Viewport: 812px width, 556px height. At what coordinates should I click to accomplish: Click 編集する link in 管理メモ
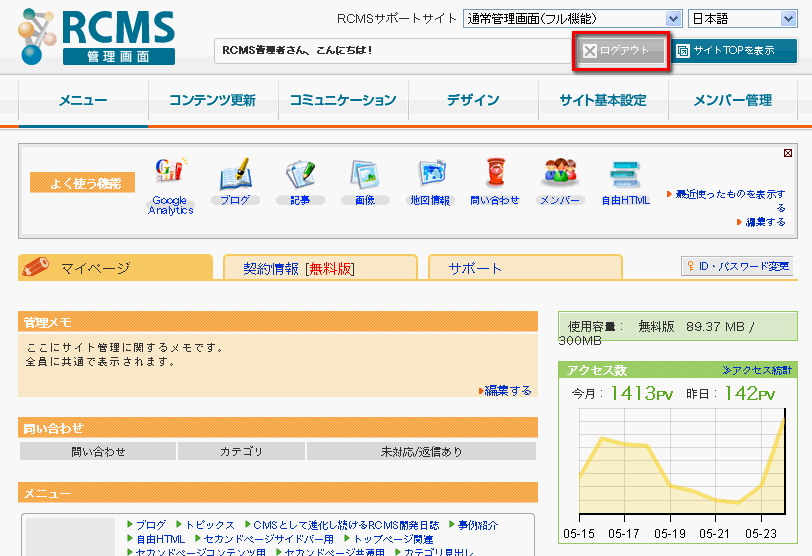click(508, 390)
